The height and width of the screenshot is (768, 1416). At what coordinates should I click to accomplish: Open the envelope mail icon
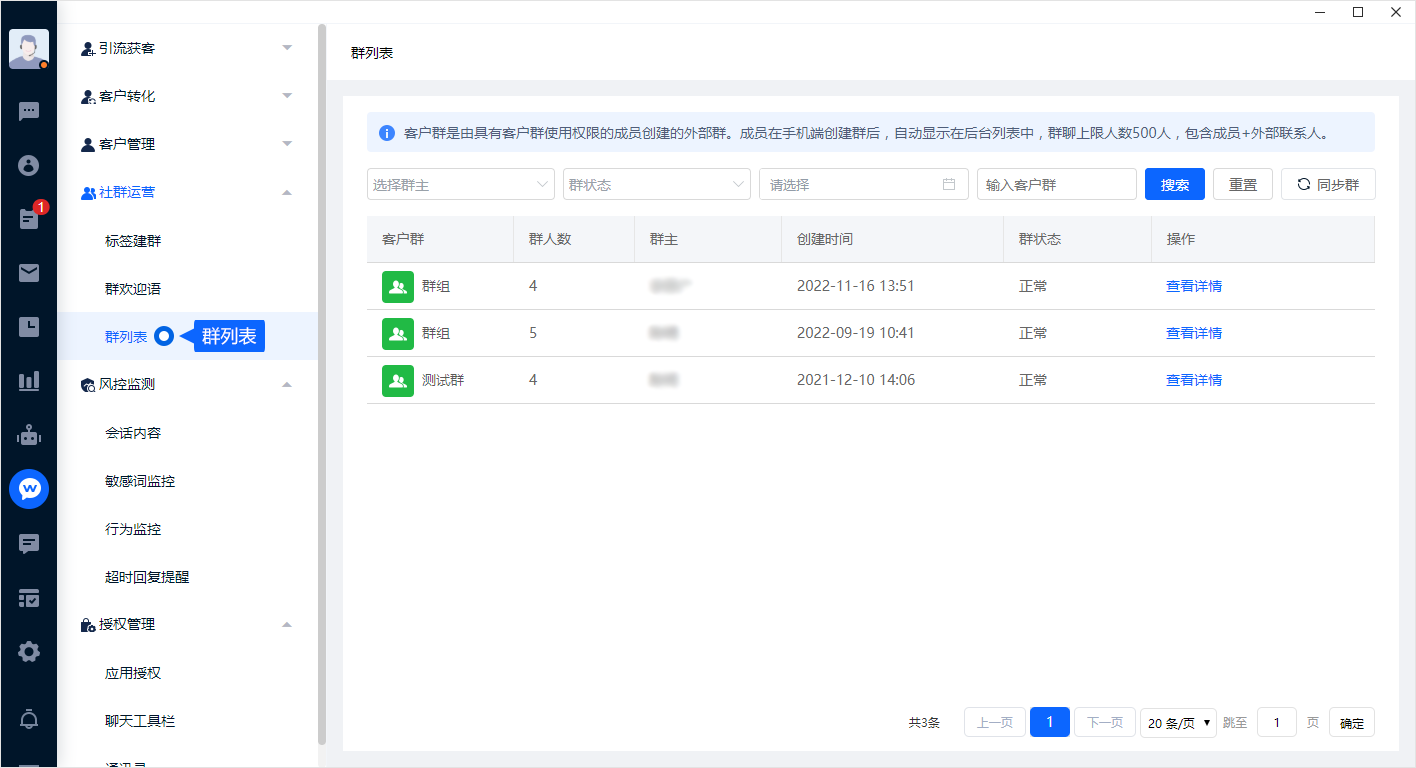(29, 273)
